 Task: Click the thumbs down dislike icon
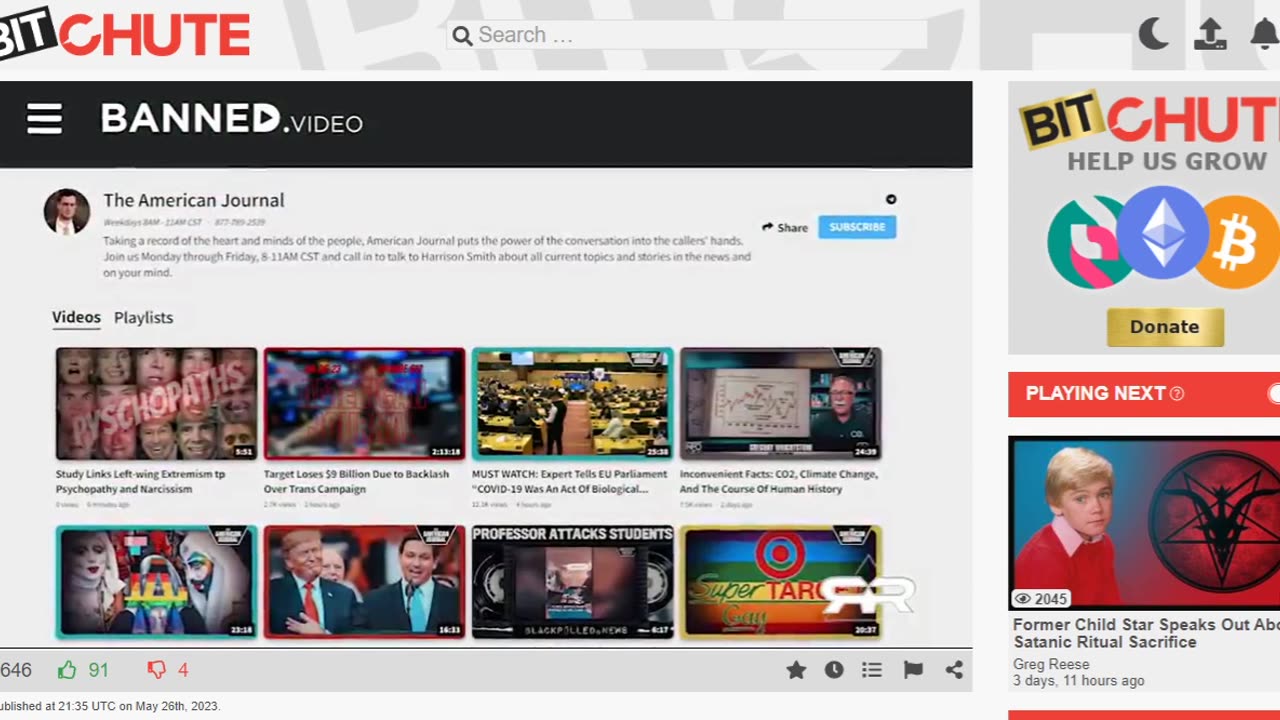[156, 670]
